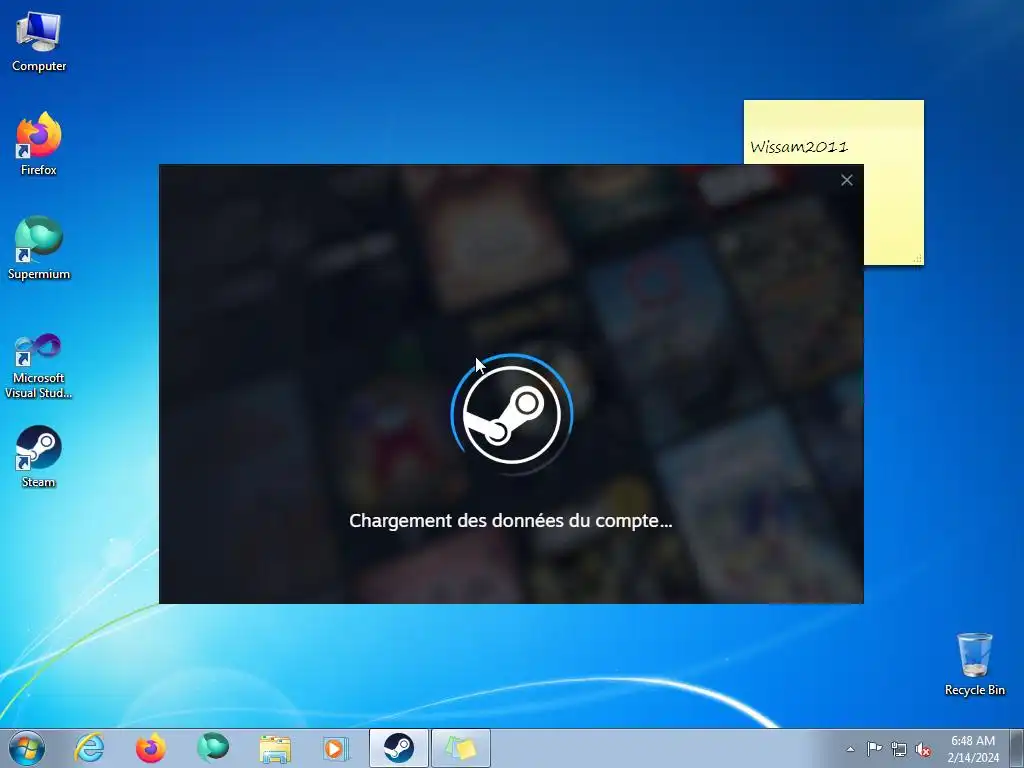The image size is (1024, 768).
Task: Launch Internet Explorer from the taskbar
Action: pos(89,748)
